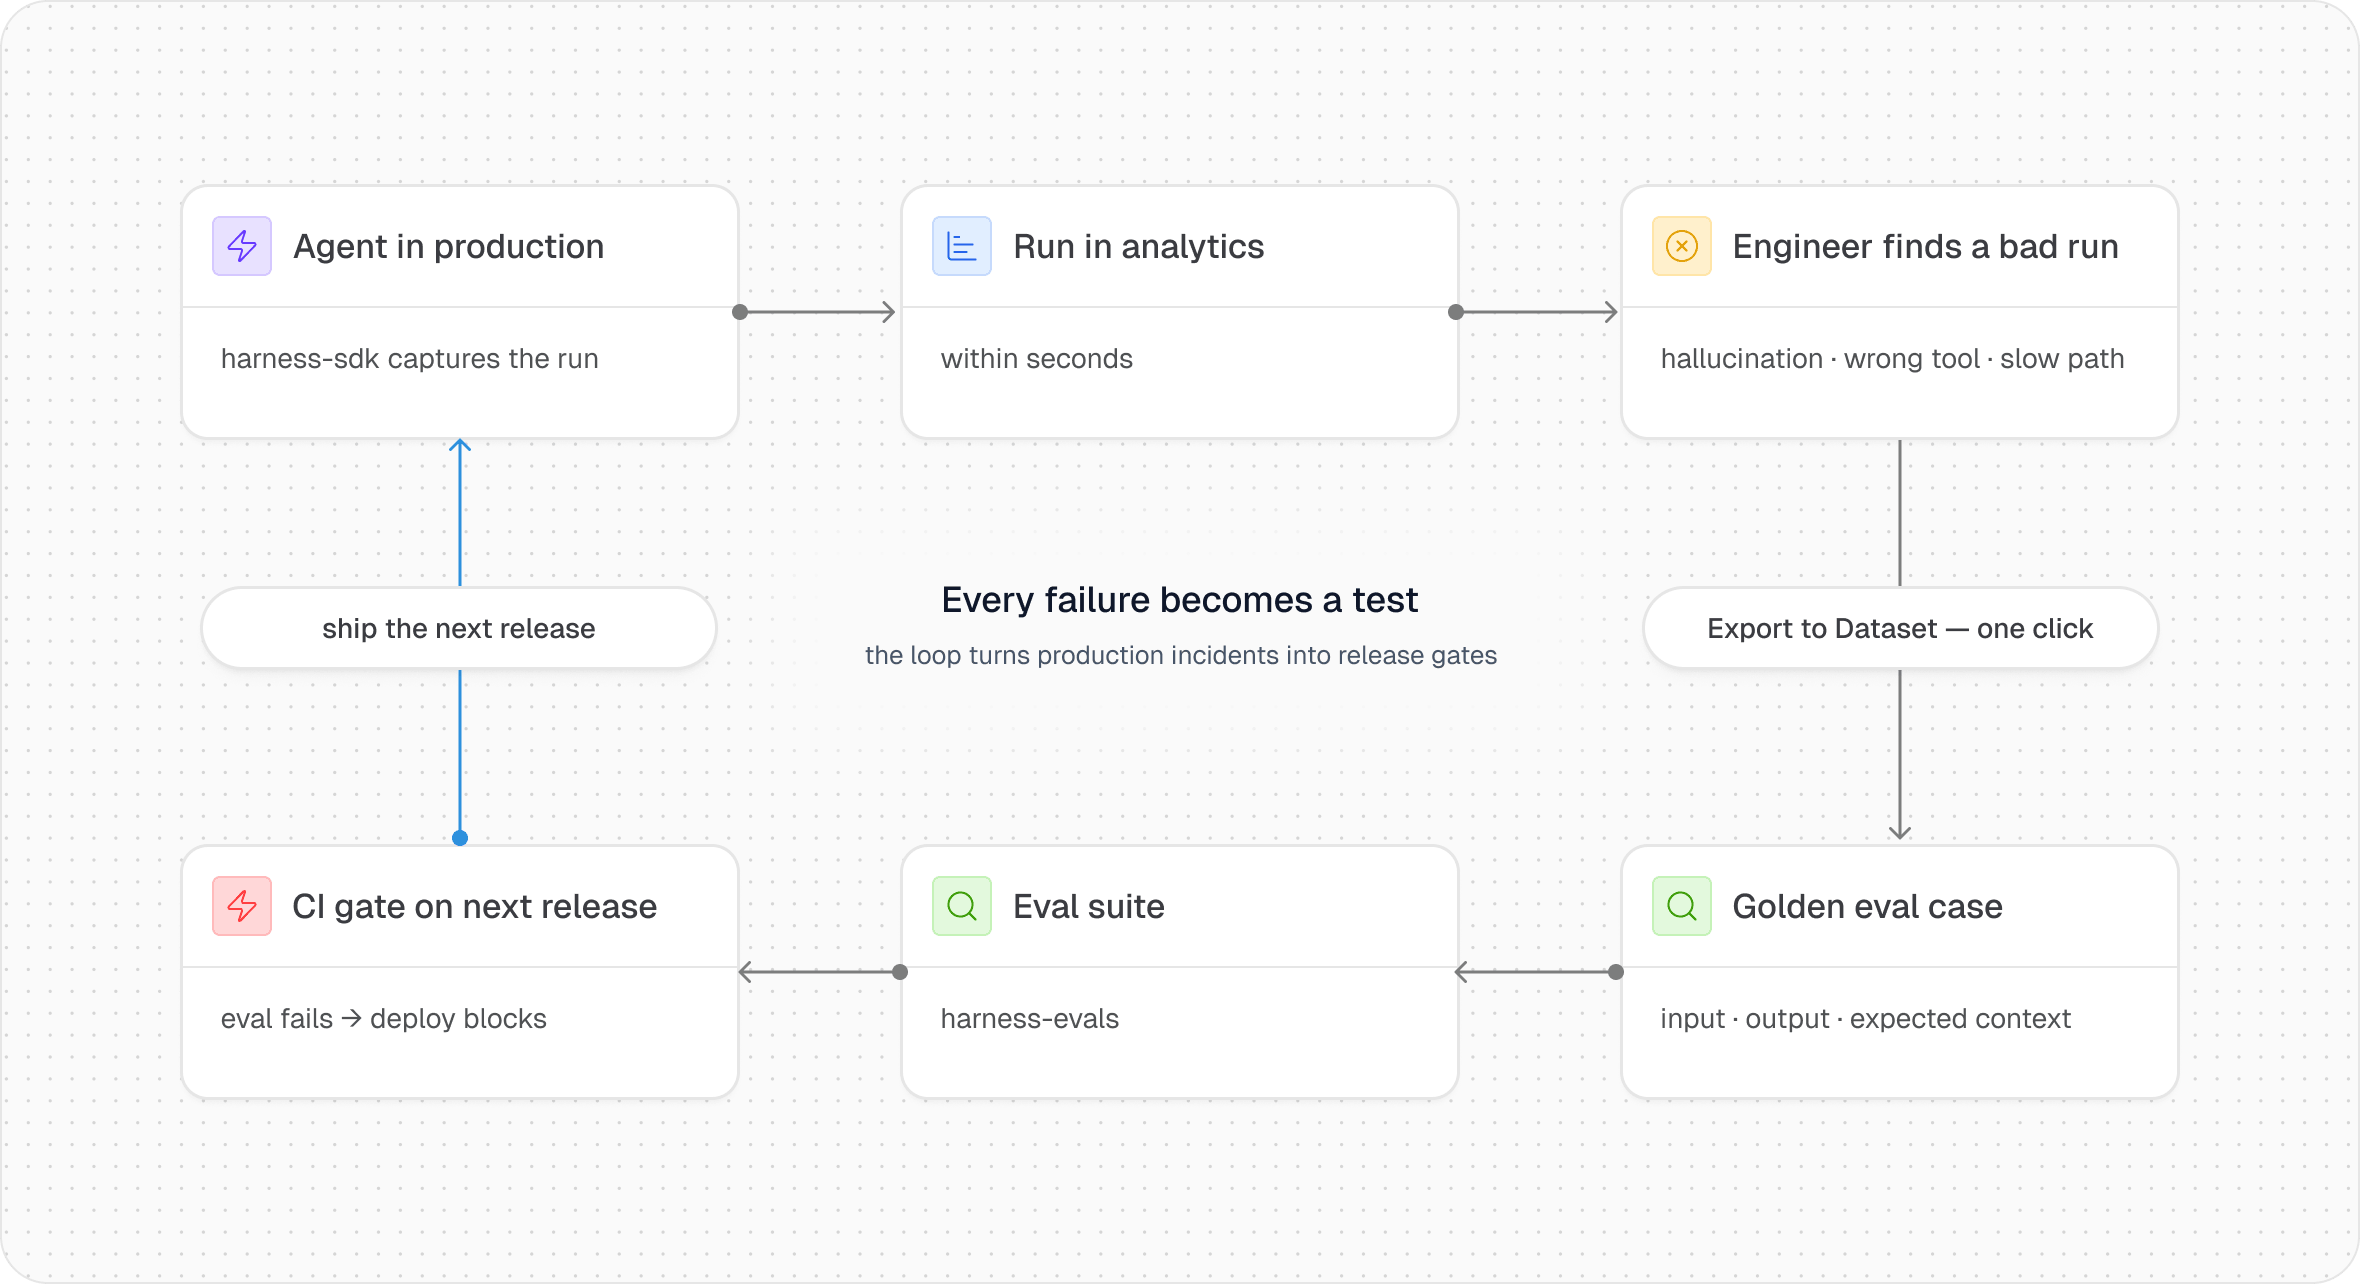Click the orange X-circle icon on Engineer finds a bad run
The width and height of the screenshot is (2360, 1284).
1682,246
